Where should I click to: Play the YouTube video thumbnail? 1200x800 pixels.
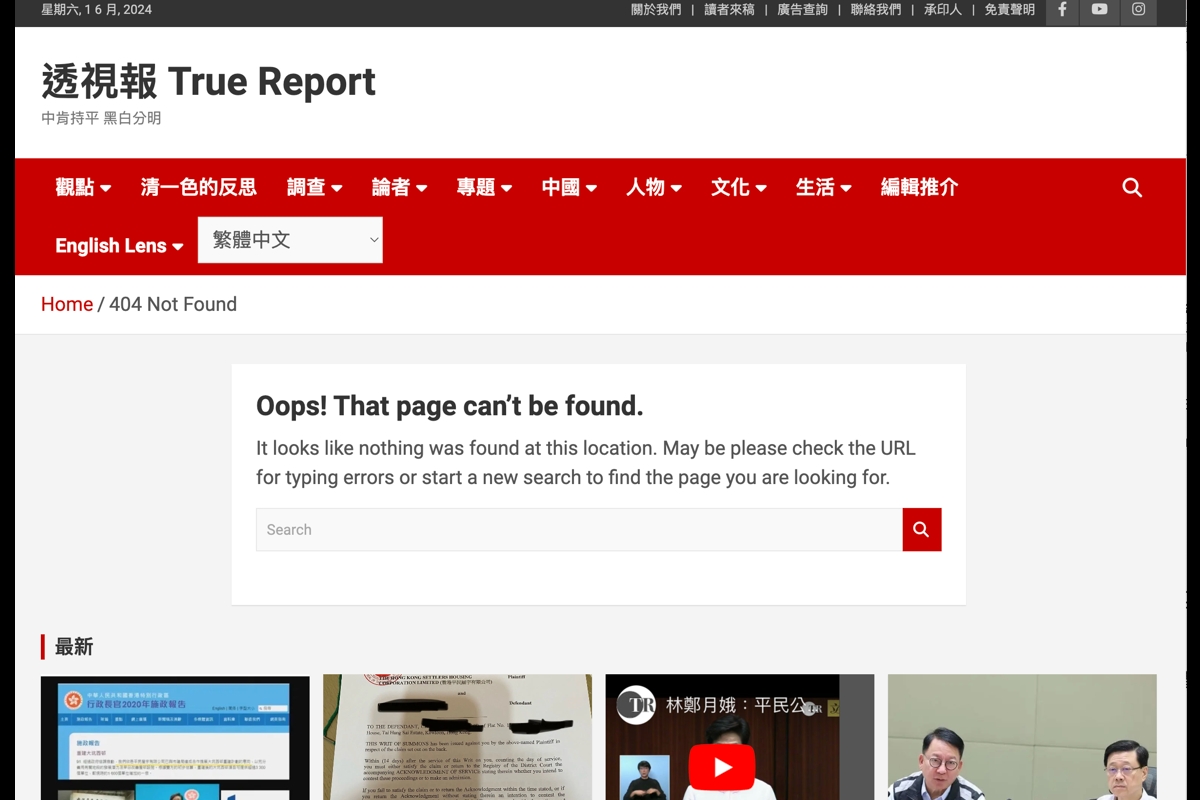[x=721, y=767]
